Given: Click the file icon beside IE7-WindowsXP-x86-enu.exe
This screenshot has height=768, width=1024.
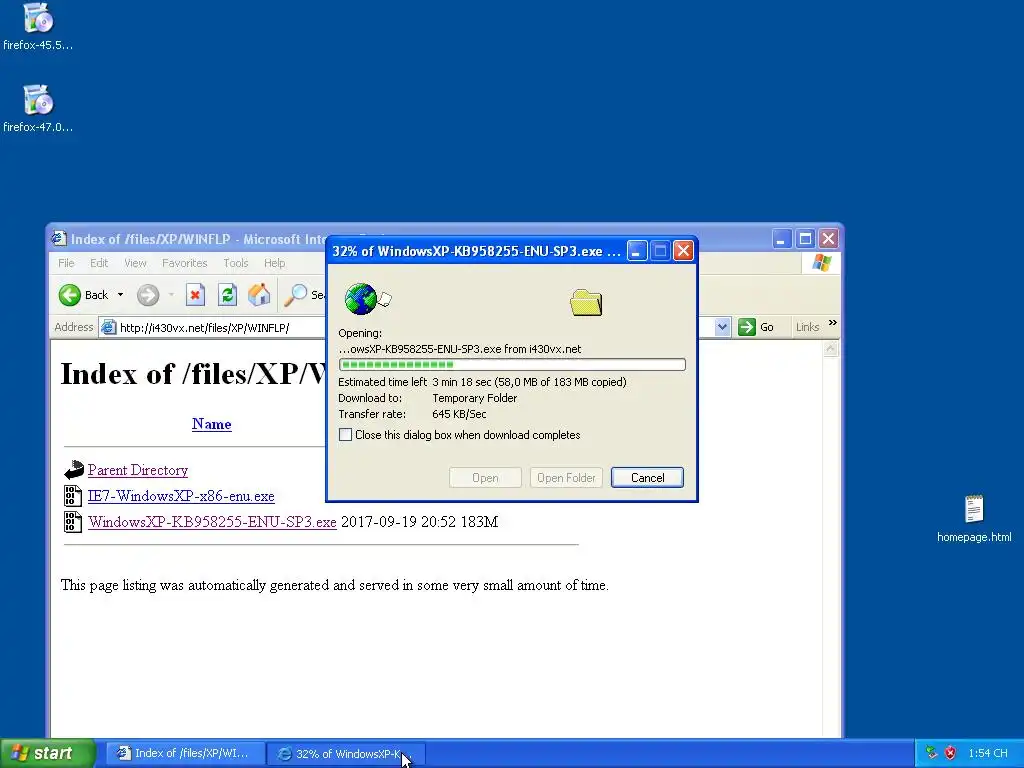Looking at the screenshot, I should click(72, 496).
